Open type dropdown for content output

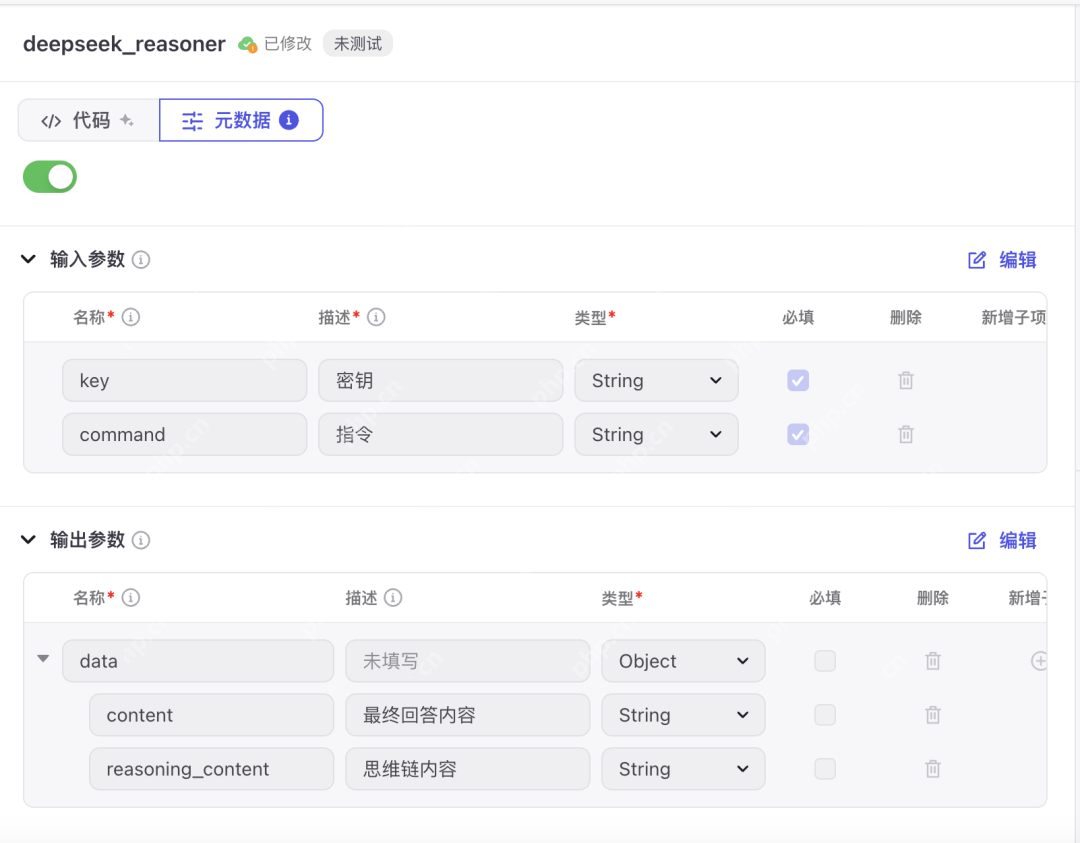click(683, 715)
